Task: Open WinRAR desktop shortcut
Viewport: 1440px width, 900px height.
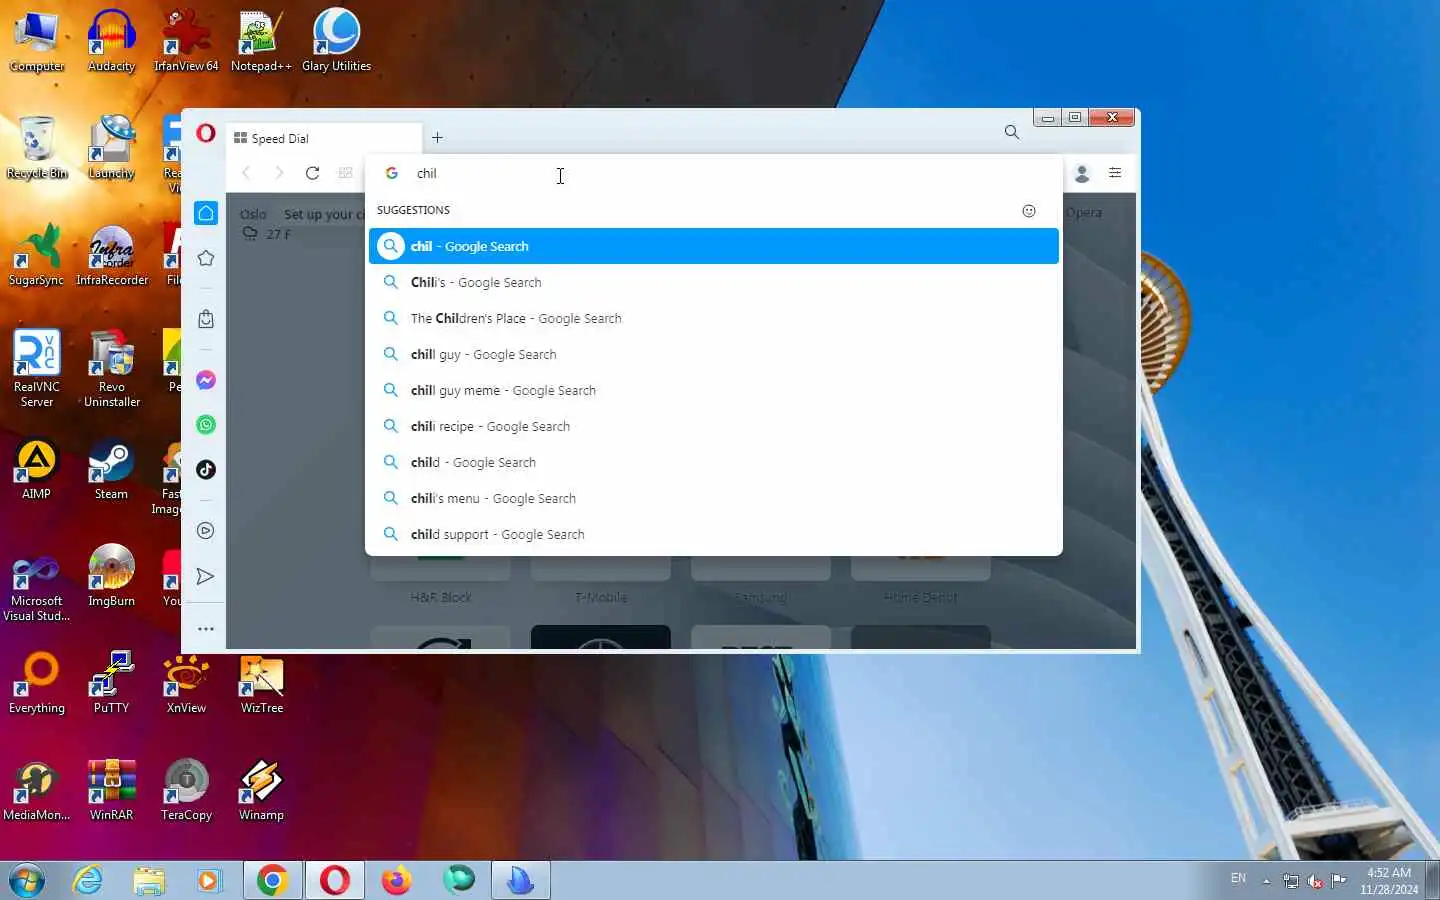Action: [111, 790]
